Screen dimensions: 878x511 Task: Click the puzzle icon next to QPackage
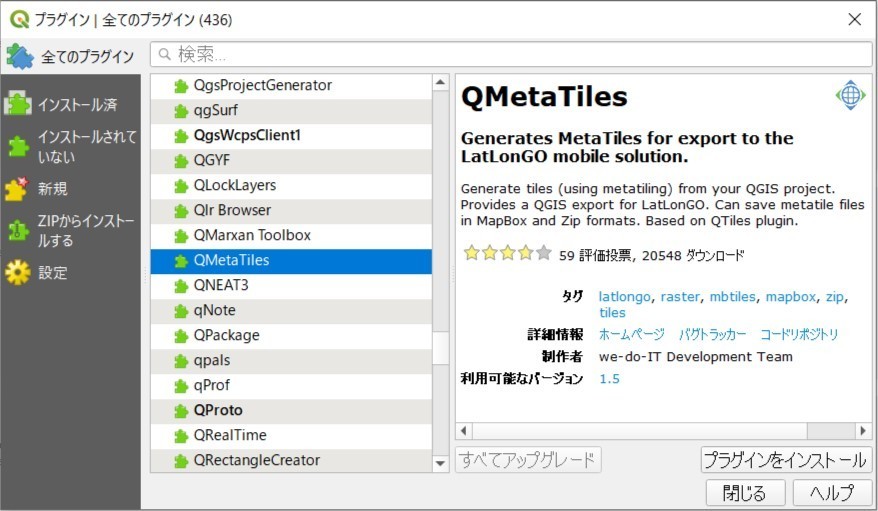pyautogui.click(x=180, y=336)
